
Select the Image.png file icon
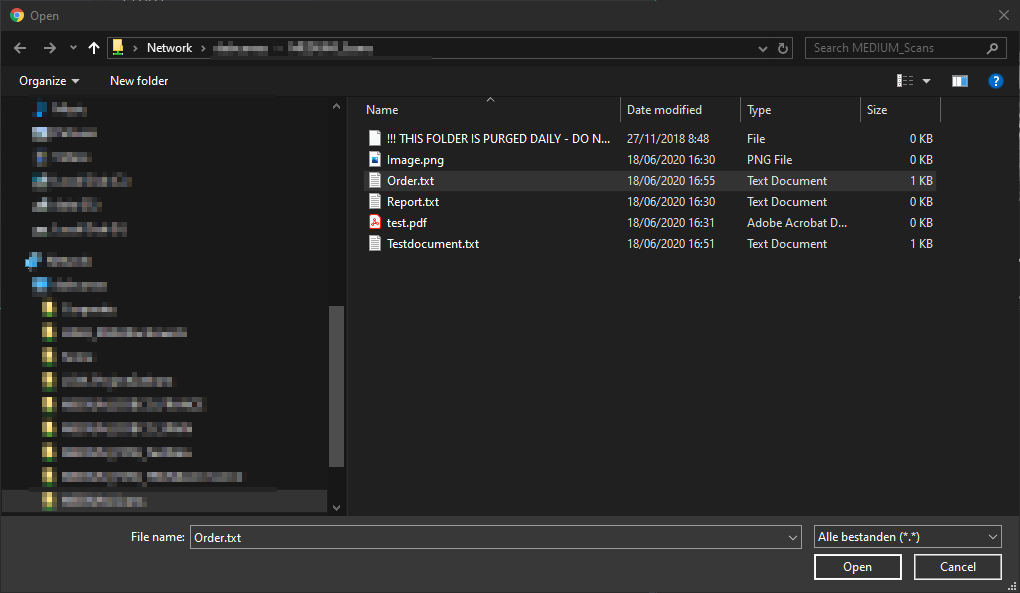(x=375, y=160)
